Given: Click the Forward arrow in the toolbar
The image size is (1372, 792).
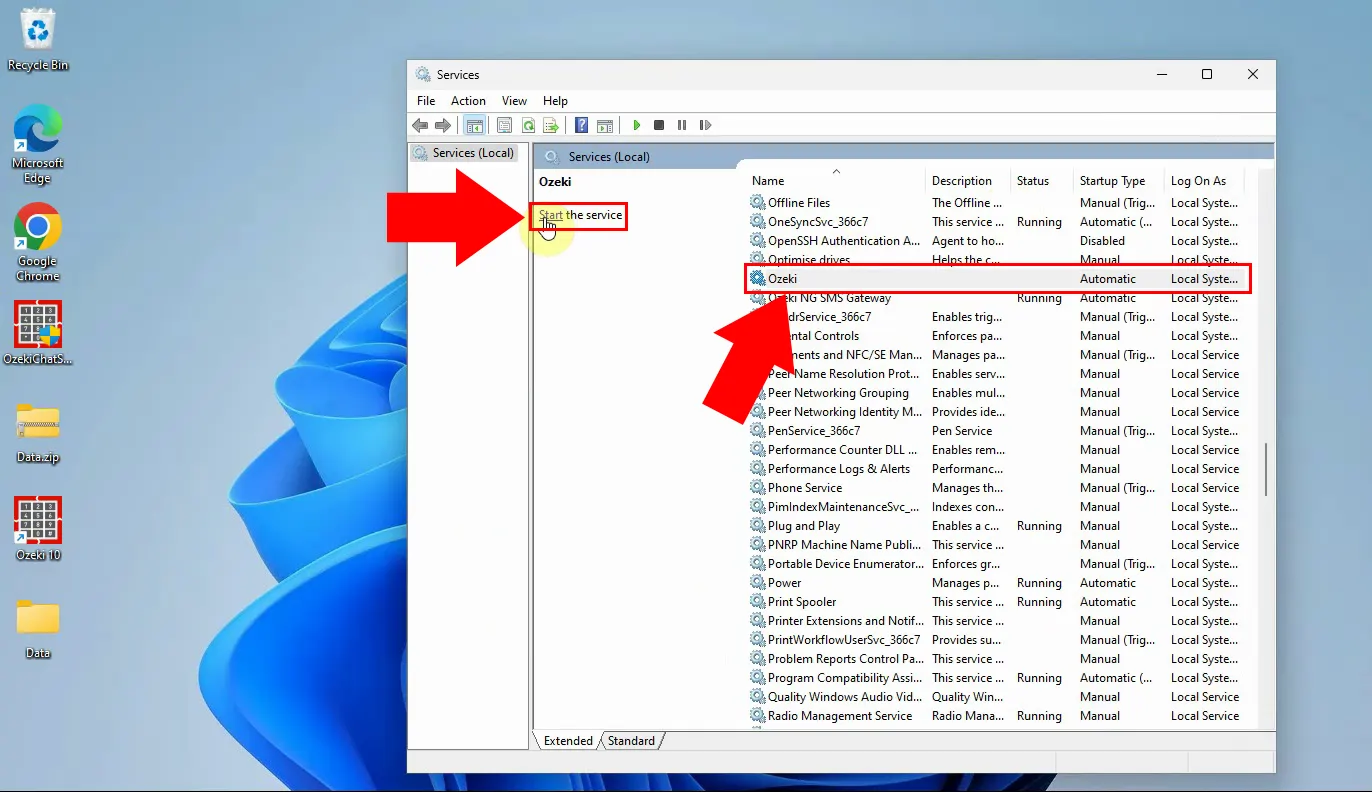Looking at the screenshot, I should (x=443, y=125).
